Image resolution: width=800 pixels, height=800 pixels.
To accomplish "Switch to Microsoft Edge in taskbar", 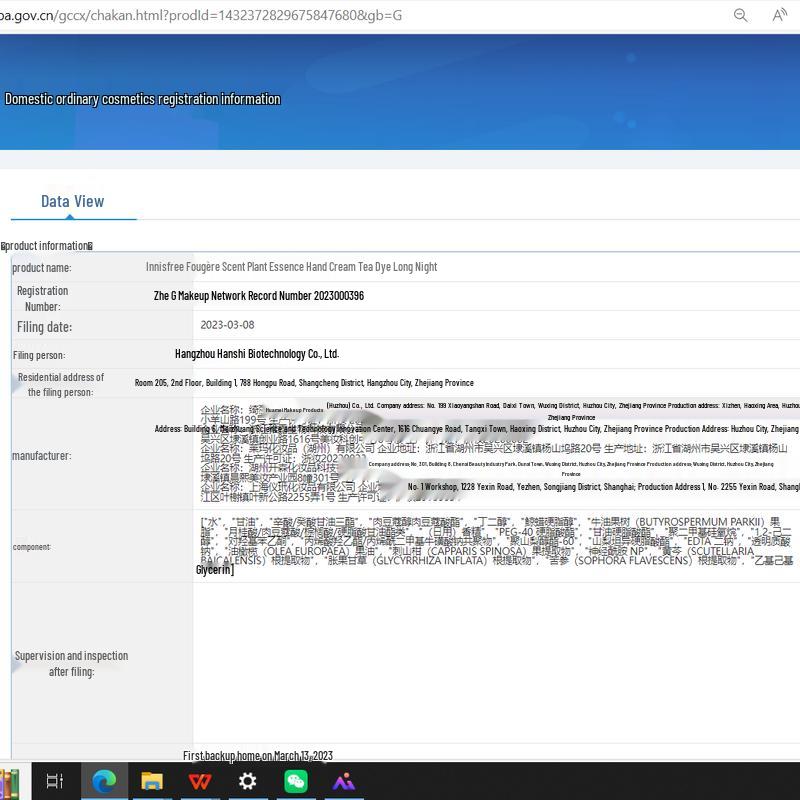I will click(x=104, y=781).
